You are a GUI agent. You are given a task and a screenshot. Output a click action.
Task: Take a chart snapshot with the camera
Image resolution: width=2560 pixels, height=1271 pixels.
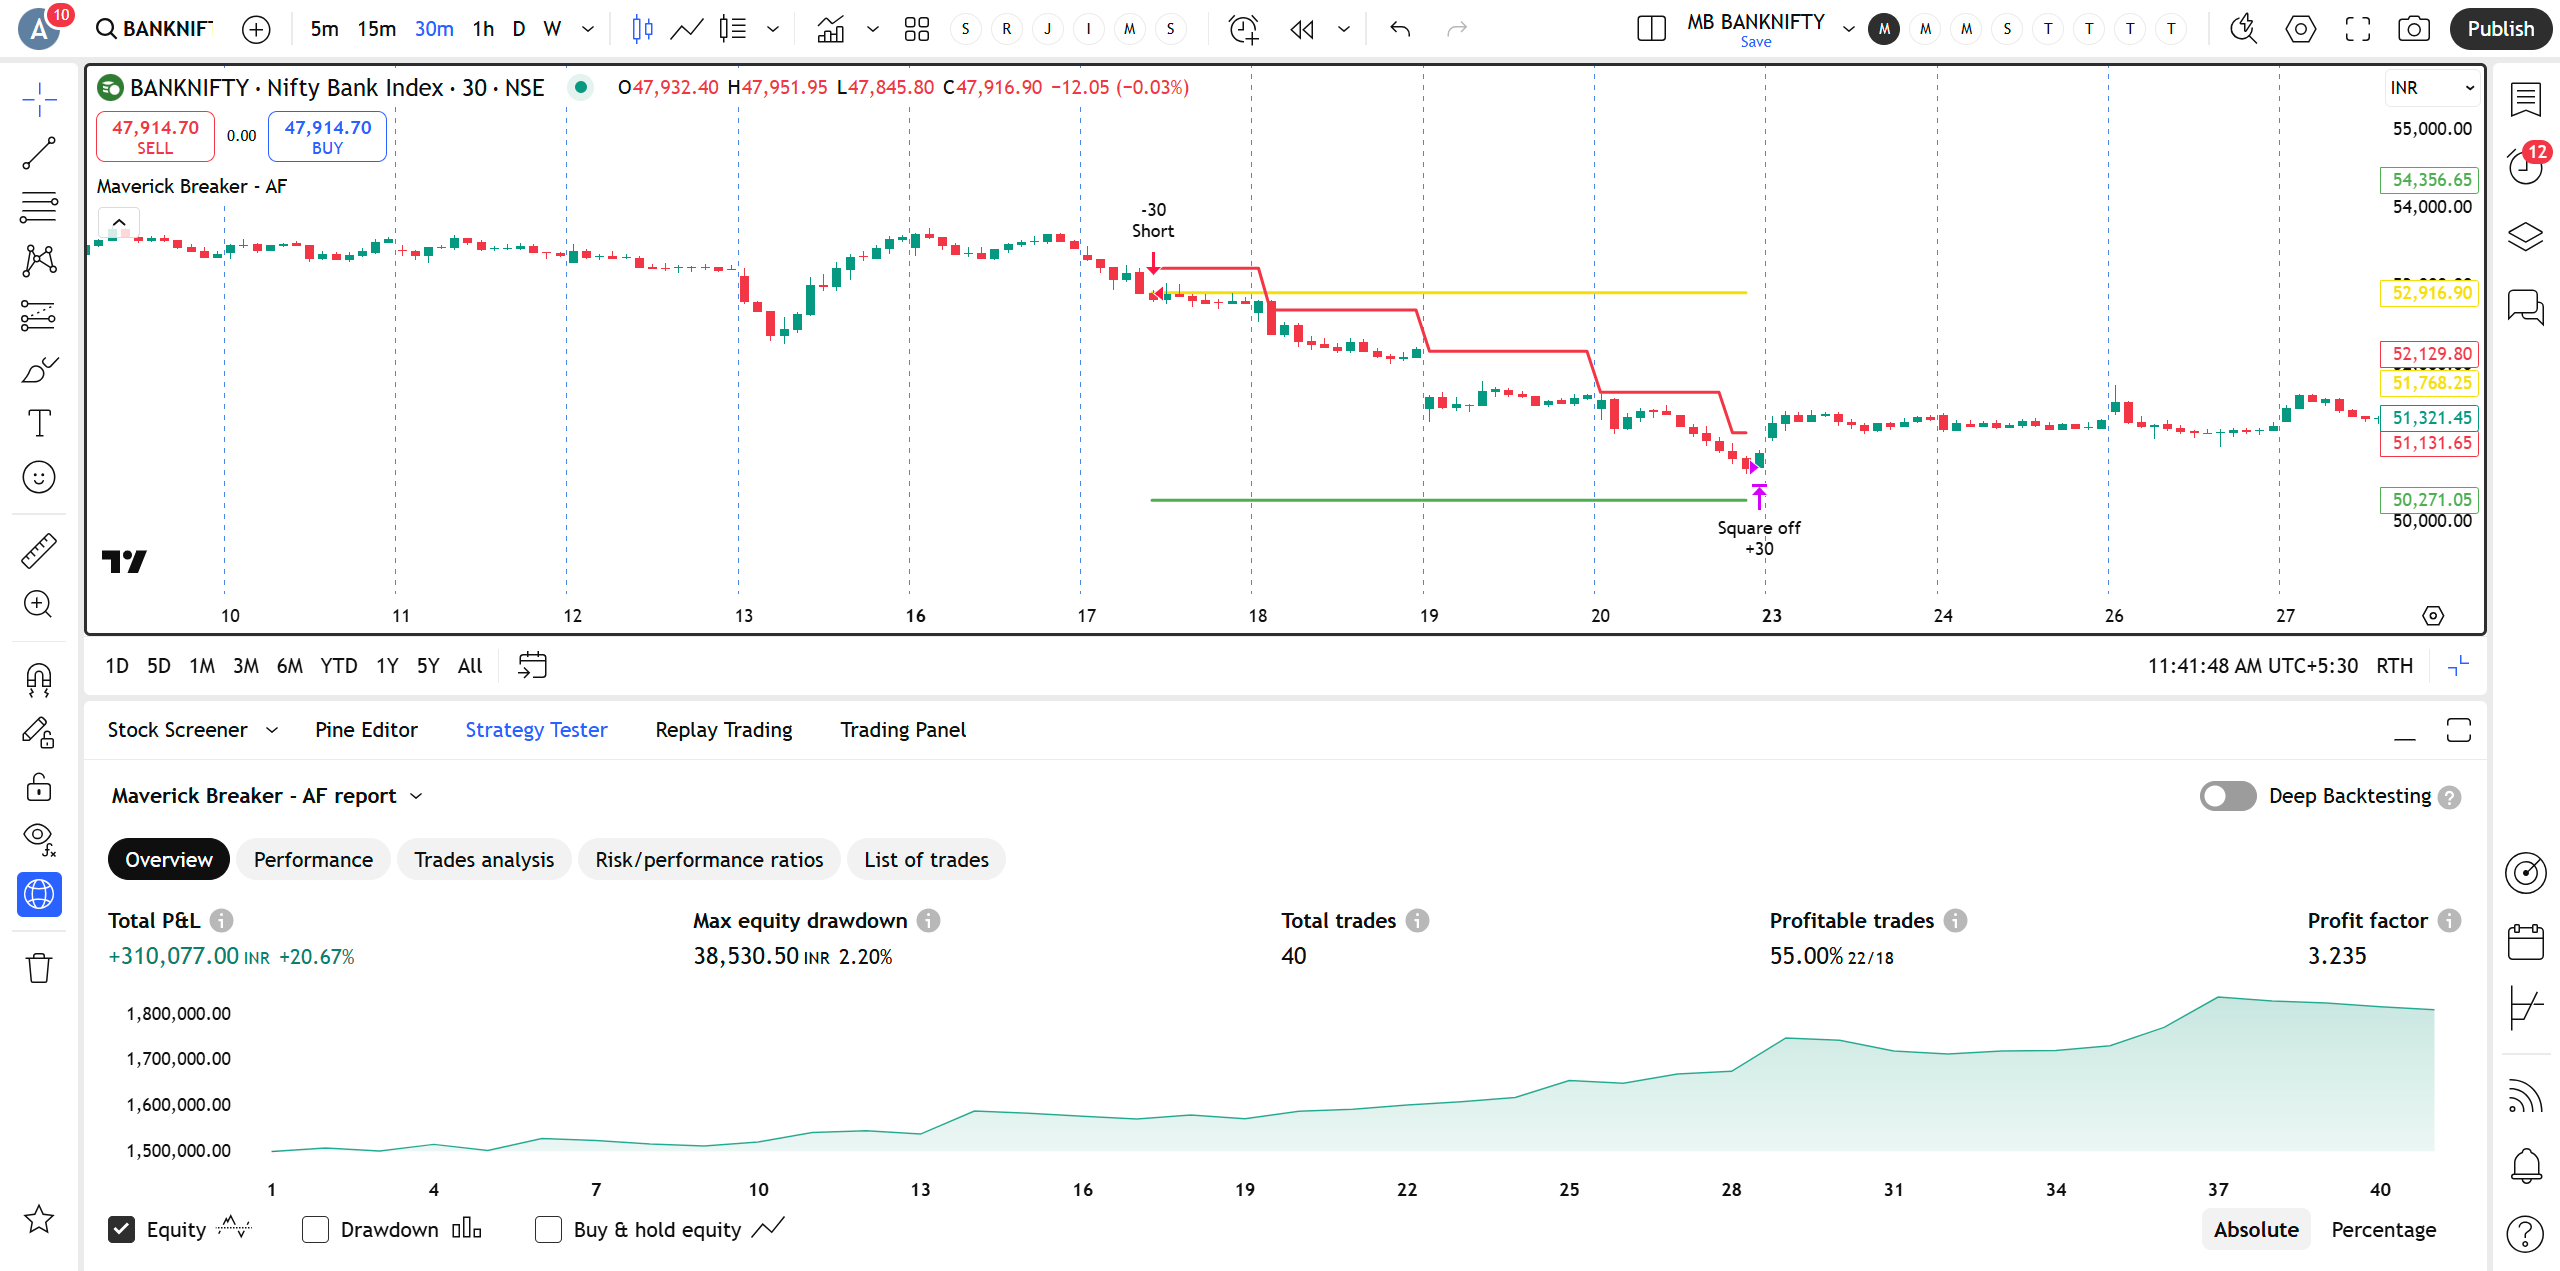point(2414,29)
